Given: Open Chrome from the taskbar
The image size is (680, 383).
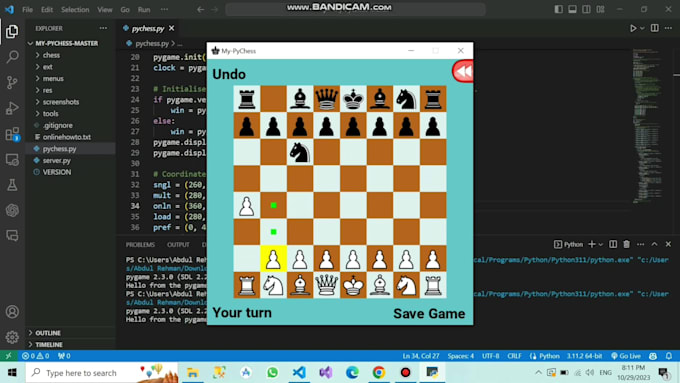Looking at the screenshot, I should coord(379,373).
